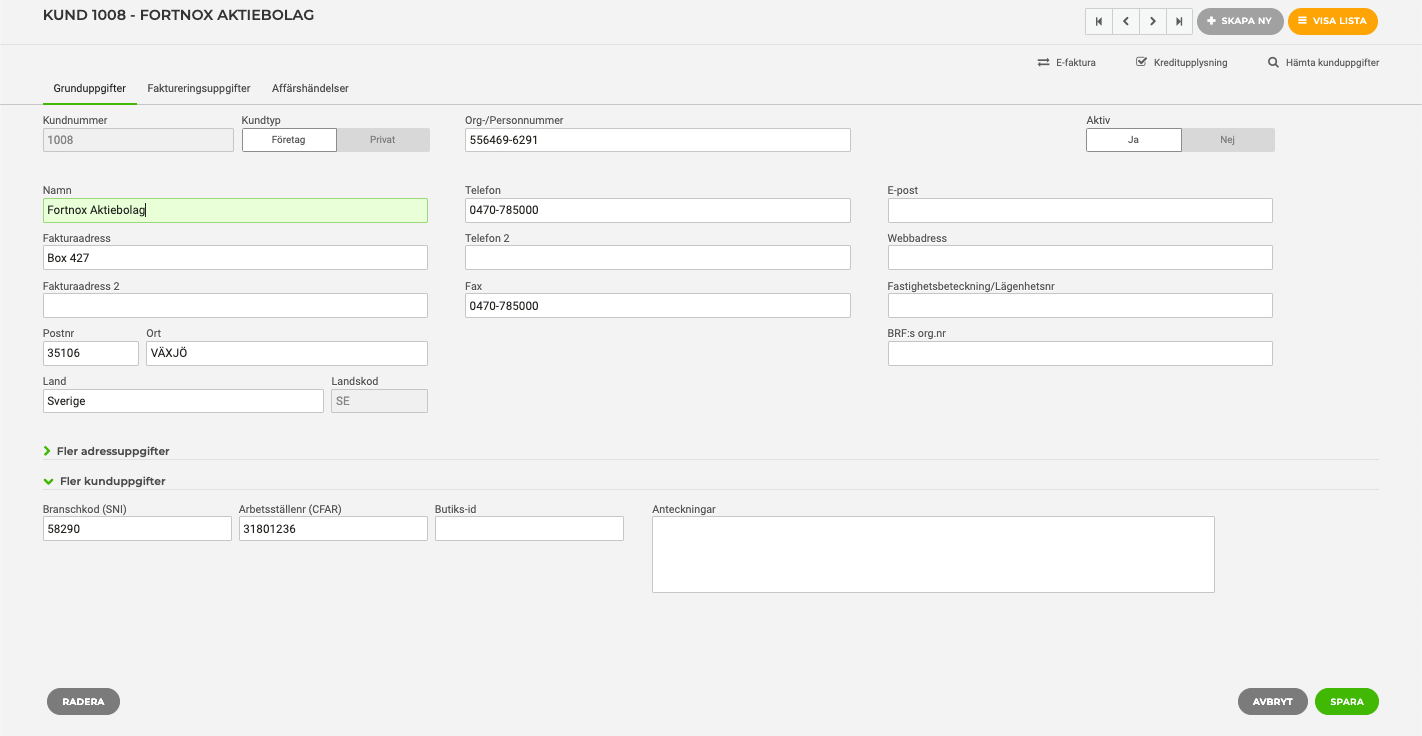Set Aktiv to Ja
This screenshot has width=1422, height=736.
(1133, 140)
